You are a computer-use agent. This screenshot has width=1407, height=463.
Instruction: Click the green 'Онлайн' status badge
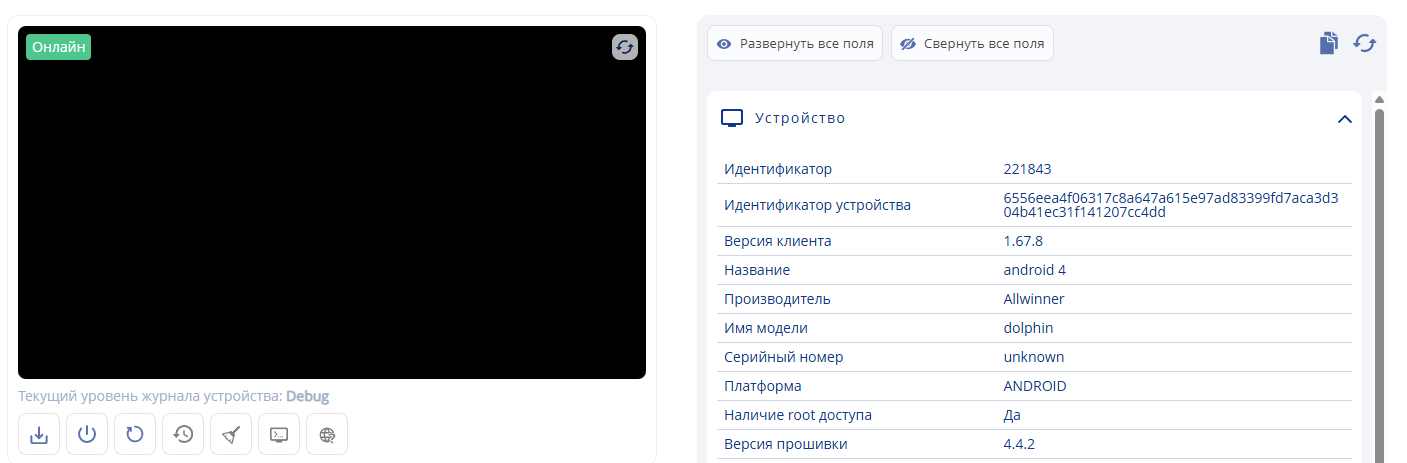[x=59, y=47]
